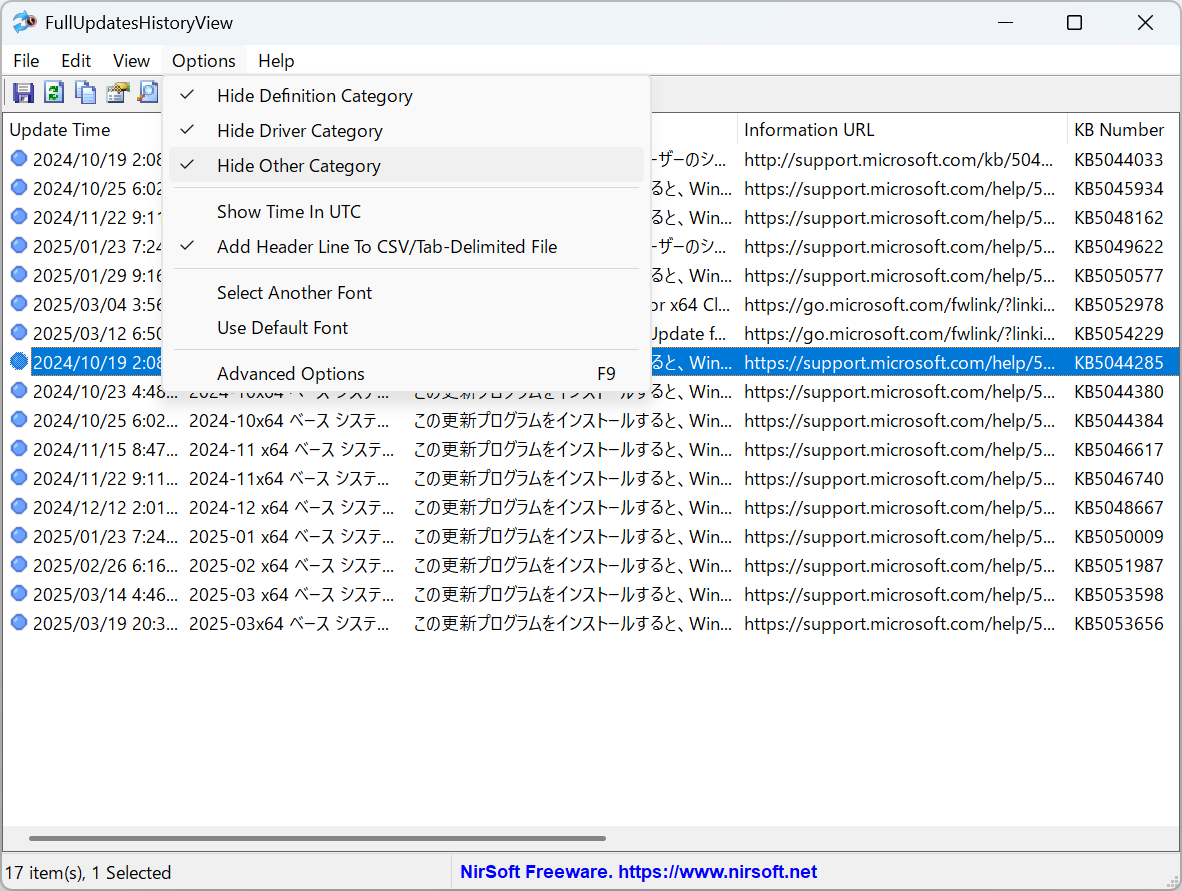
Task: Uncheck Hide Definition Category option
Action: pyautogui.click(x=406, y=96)
